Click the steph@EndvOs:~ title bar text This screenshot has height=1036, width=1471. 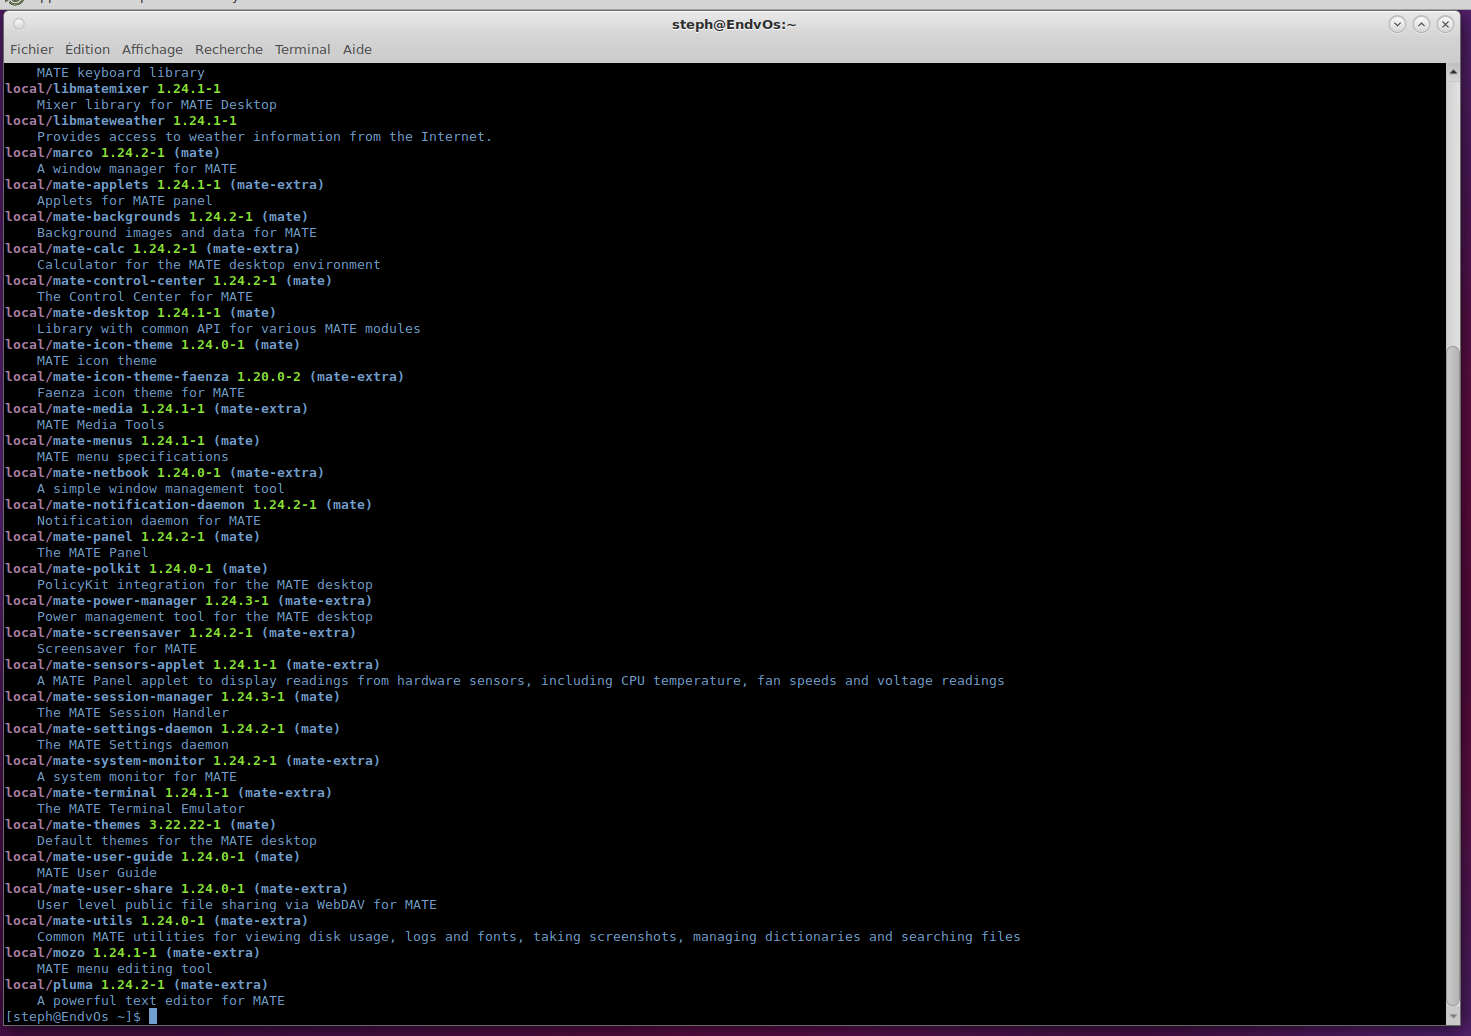click(x=734, y=24)
